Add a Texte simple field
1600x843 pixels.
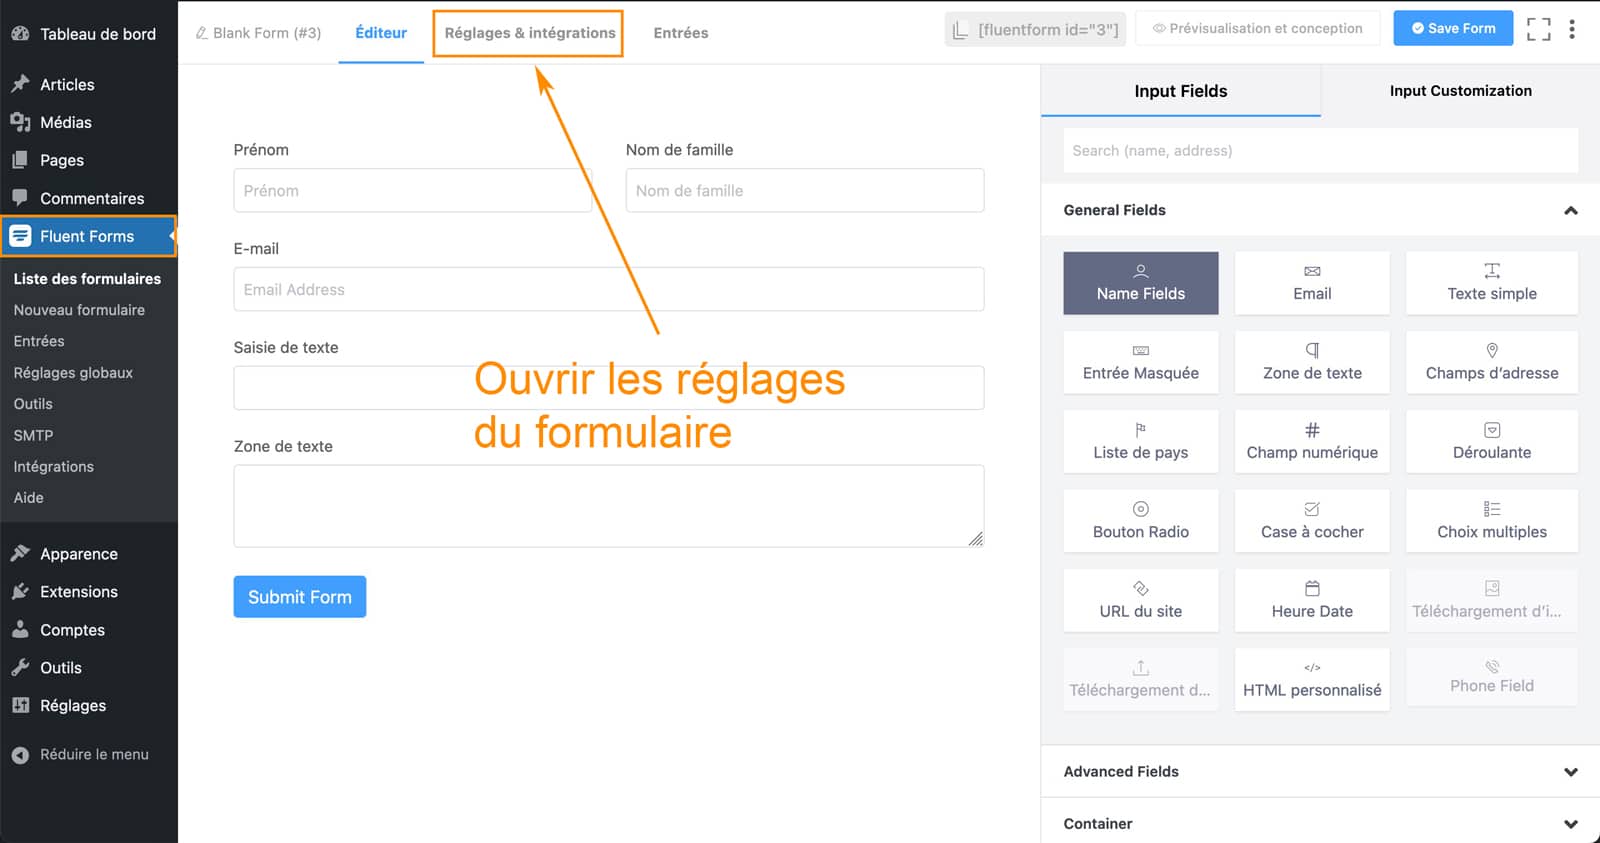coord(1492,283)
